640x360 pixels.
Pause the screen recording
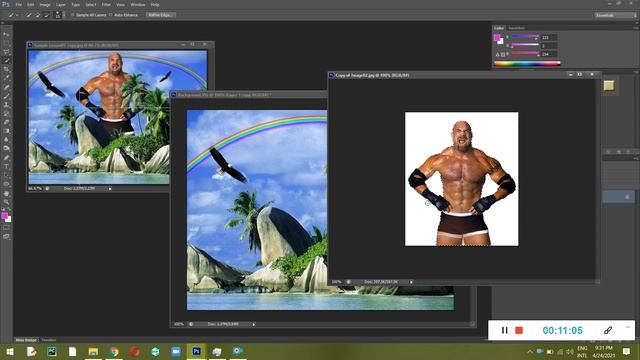coord(504,330)
